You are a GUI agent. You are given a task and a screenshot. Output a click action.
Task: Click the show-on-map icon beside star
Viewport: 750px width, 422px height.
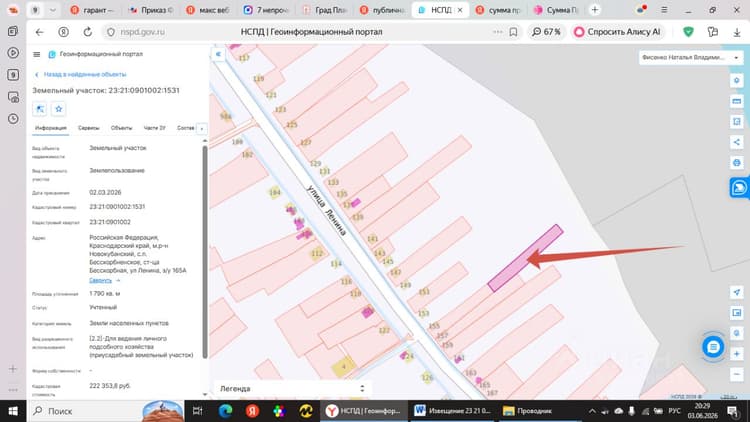pyautogui.click(x=40, y=109)
